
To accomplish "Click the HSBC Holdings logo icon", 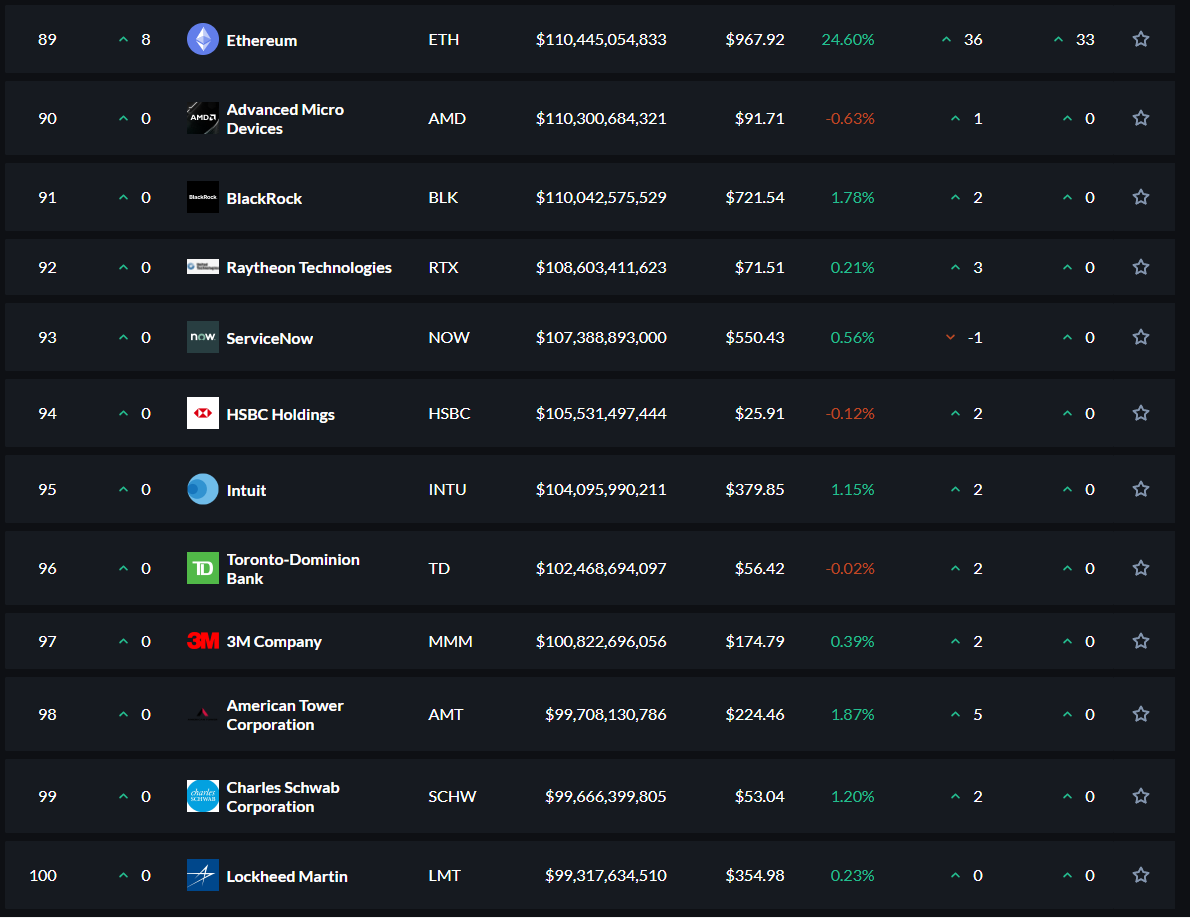I will click(203, 413).
